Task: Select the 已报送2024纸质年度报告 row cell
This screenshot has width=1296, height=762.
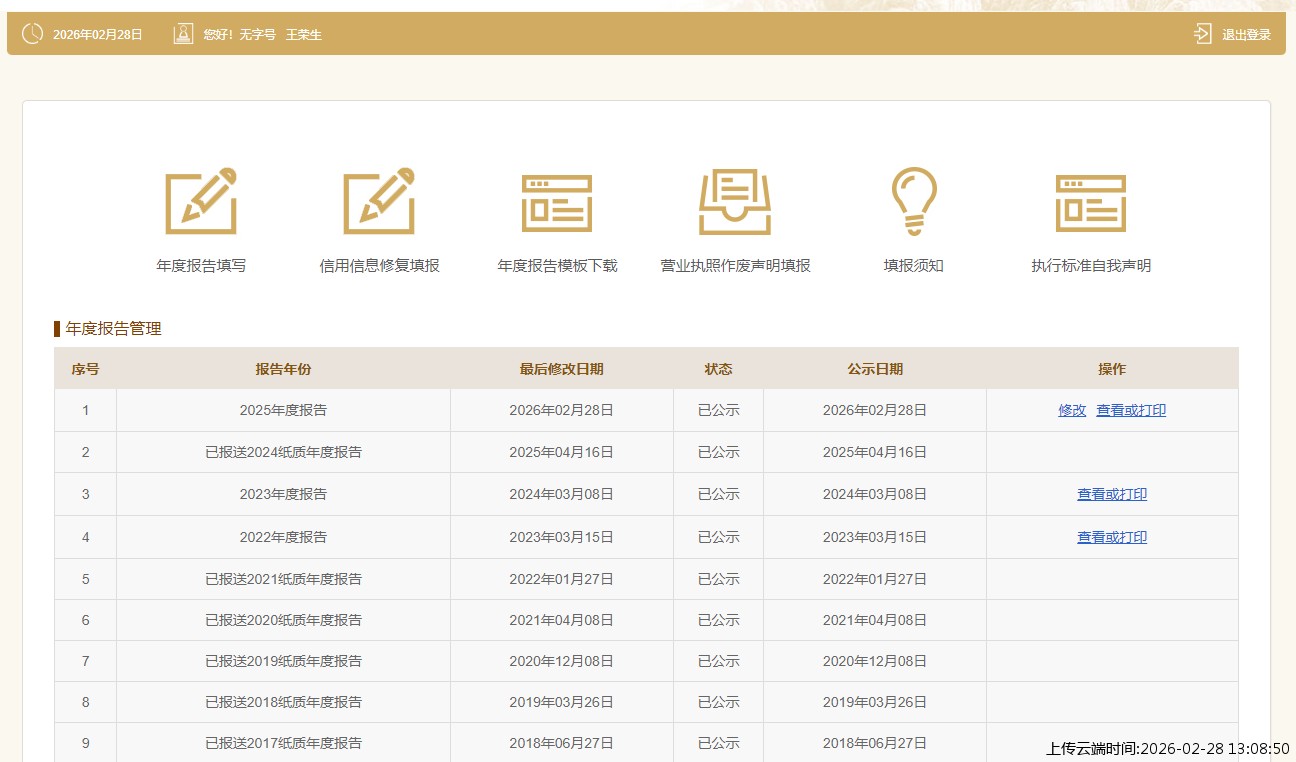Action: 283,452
